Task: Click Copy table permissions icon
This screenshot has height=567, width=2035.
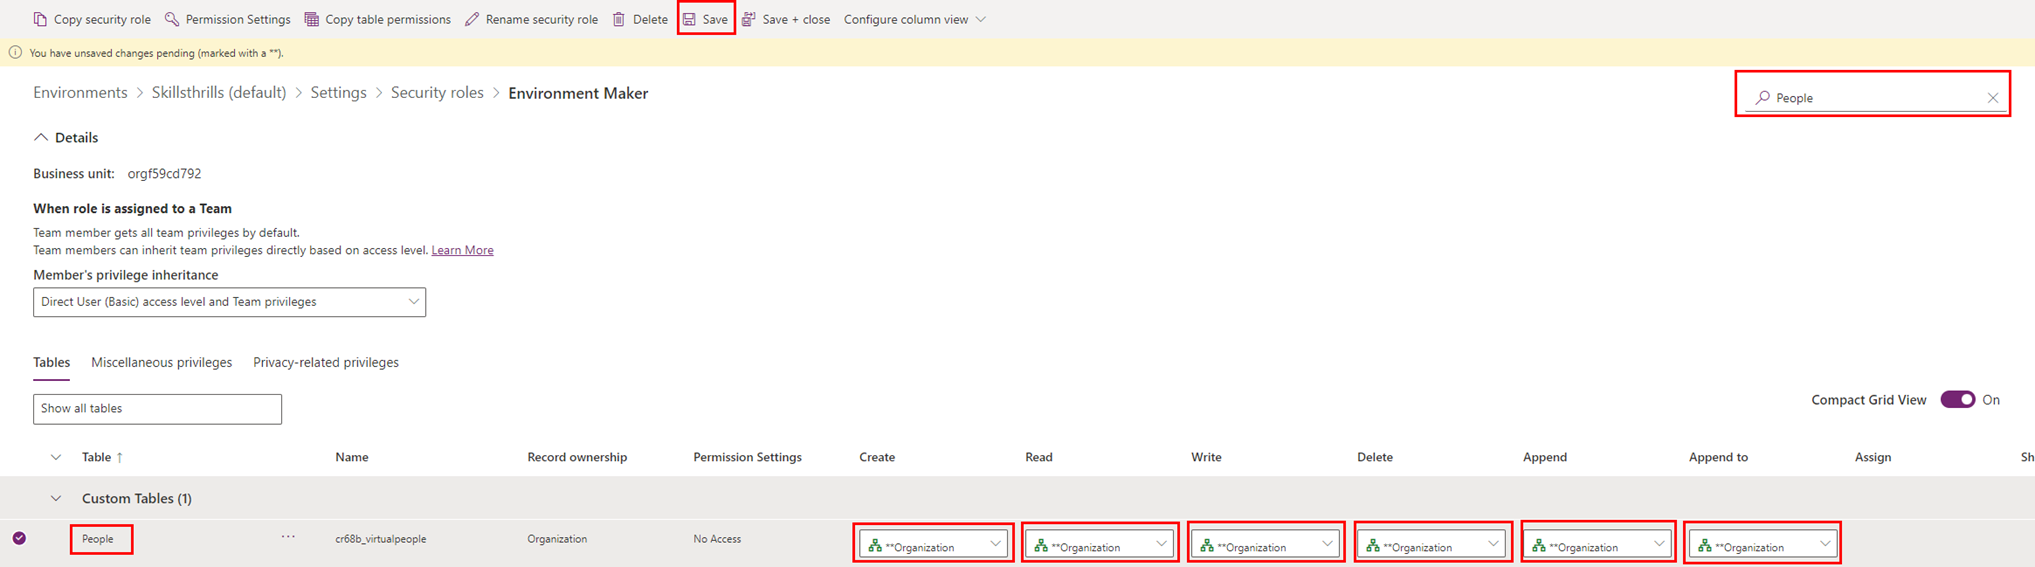Action: tap(312, 19)
